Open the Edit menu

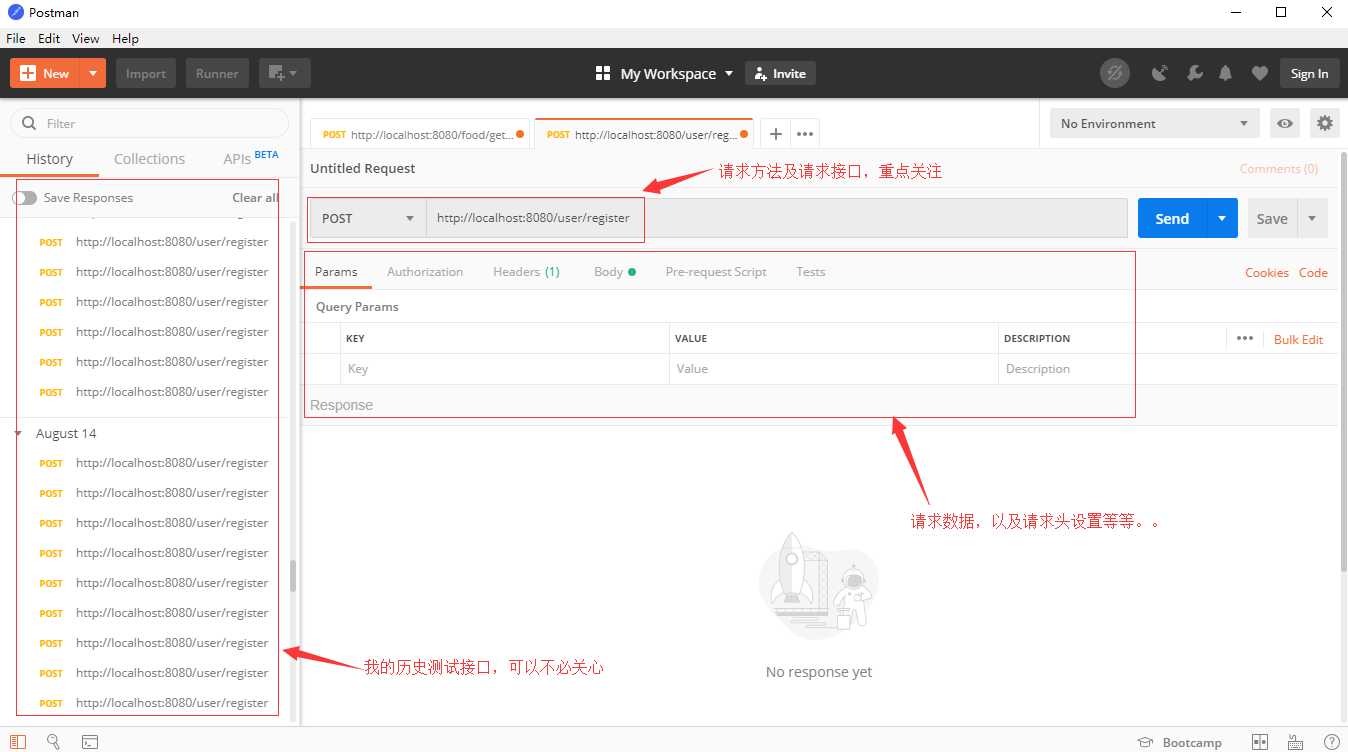tap(49, 38)
